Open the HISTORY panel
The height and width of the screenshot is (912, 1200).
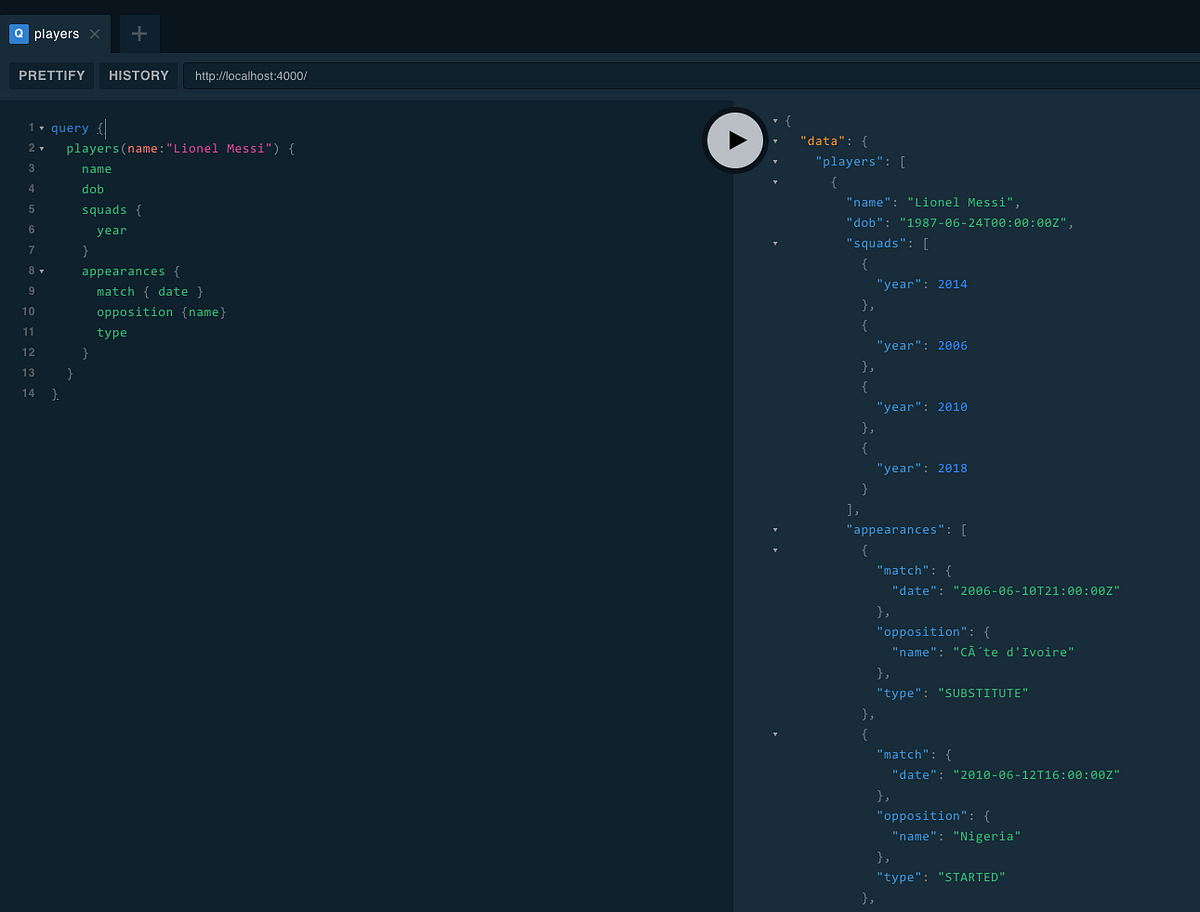(x=139, y=76)
